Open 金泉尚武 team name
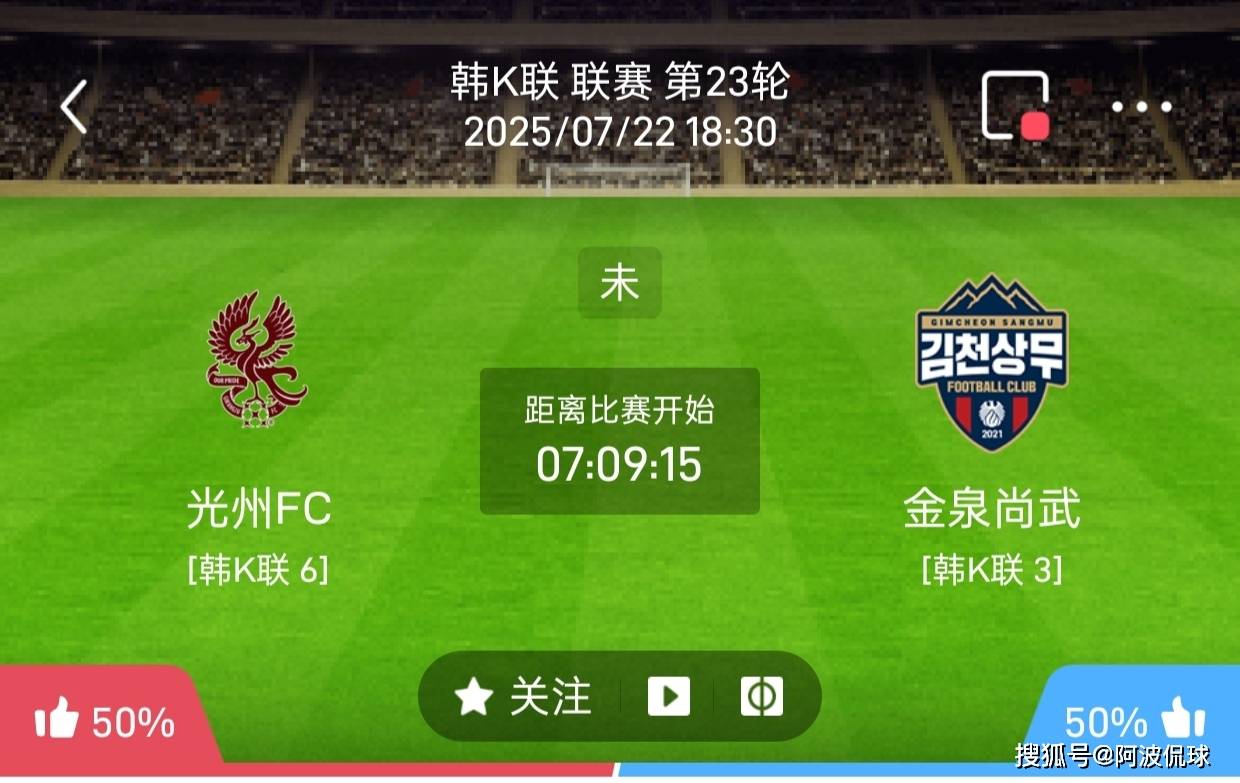 click(x=992, y=509)
